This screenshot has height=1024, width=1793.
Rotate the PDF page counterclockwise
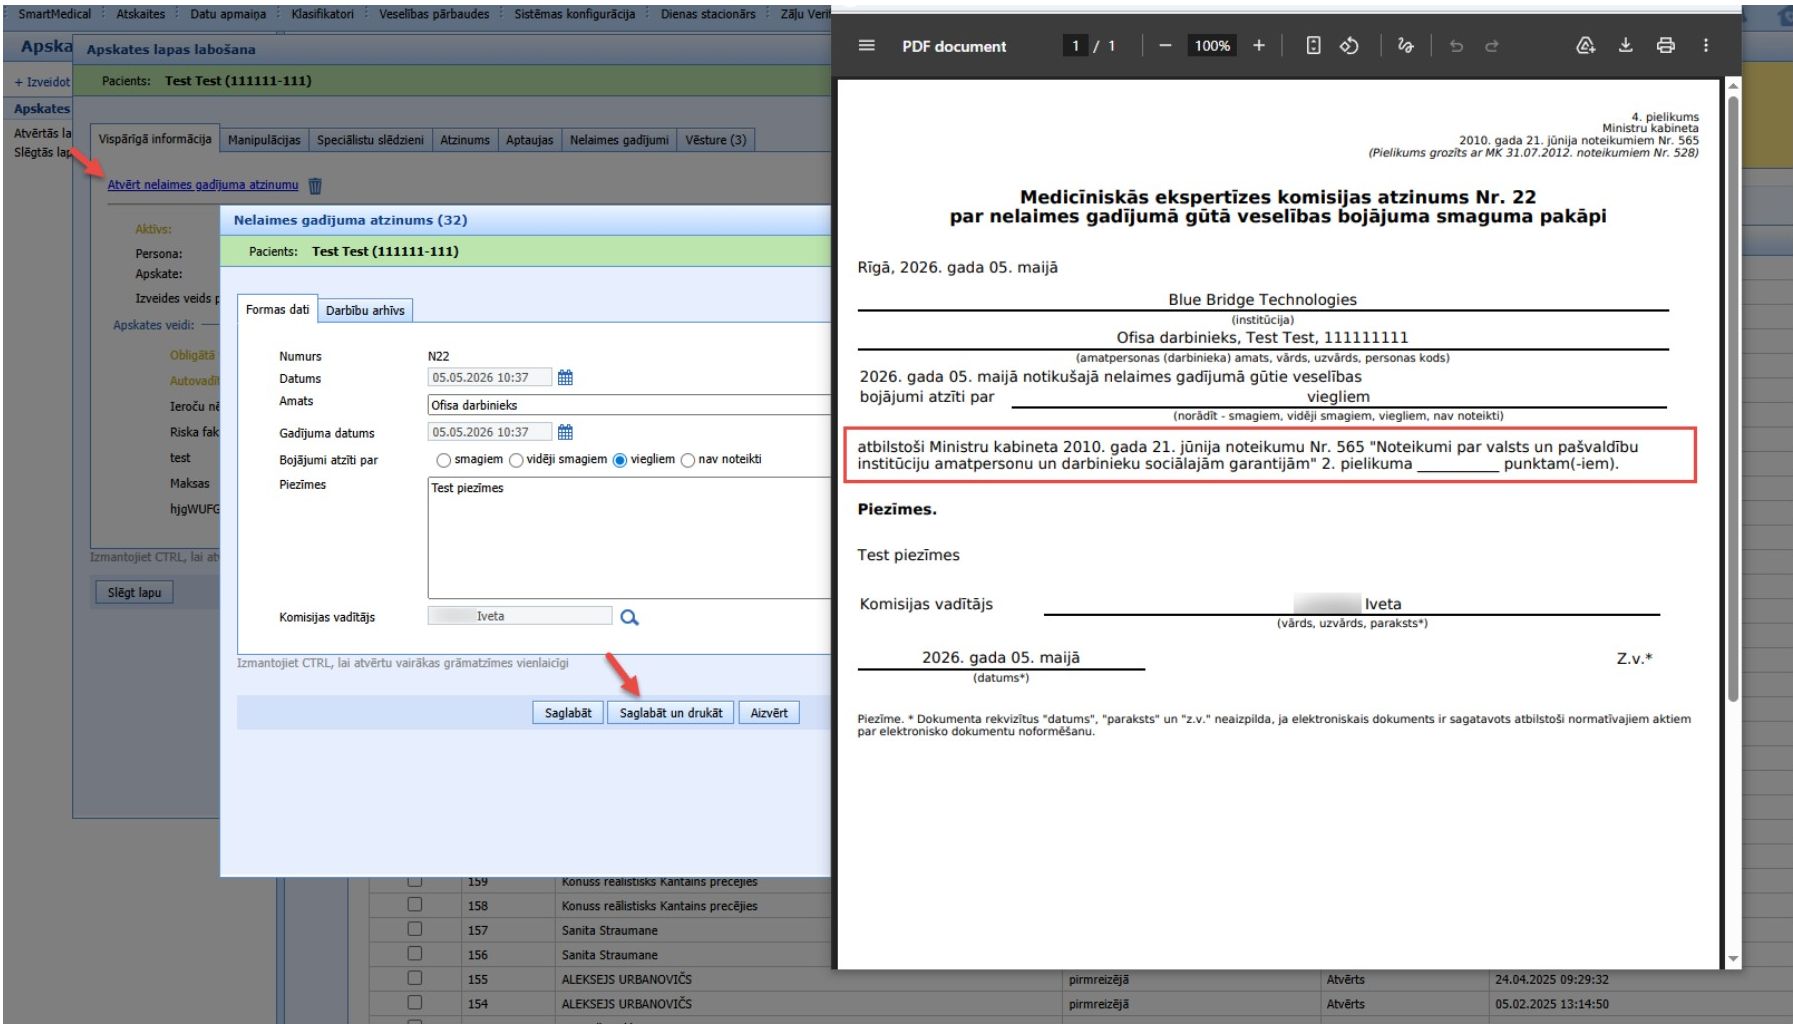tap(1349, 46)
